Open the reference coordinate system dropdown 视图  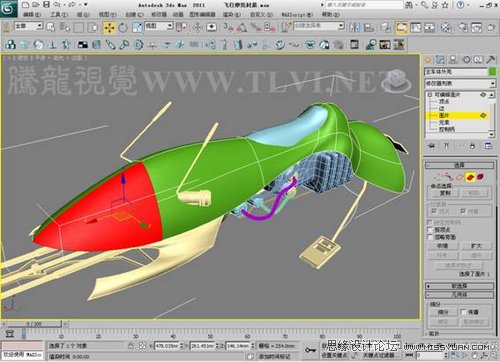coord(159,26)
